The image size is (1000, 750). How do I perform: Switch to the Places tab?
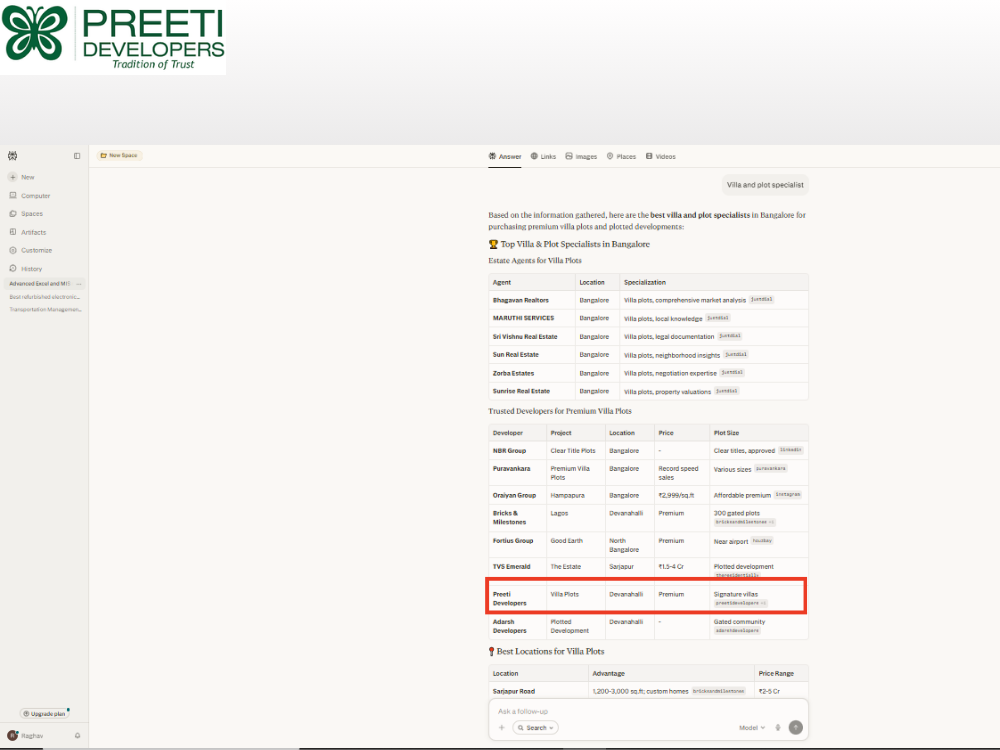coord(621,156)
